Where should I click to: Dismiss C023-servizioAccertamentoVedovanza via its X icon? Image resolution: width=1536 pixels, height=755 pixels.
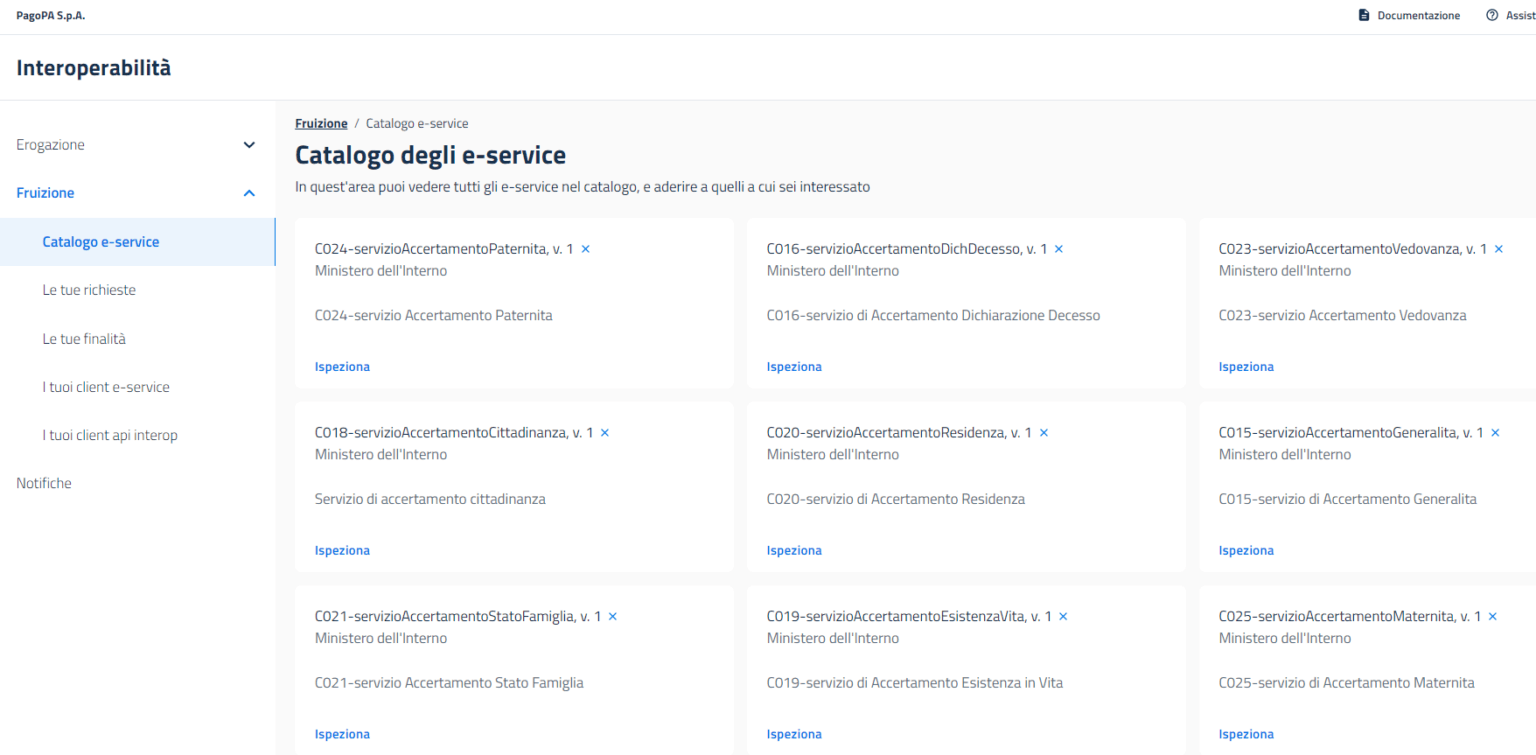click(1498, 248)
